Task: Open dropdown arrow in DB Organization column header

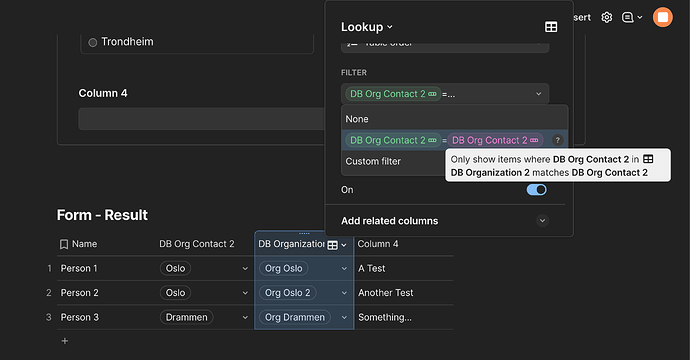Action: tap(344, 245)
